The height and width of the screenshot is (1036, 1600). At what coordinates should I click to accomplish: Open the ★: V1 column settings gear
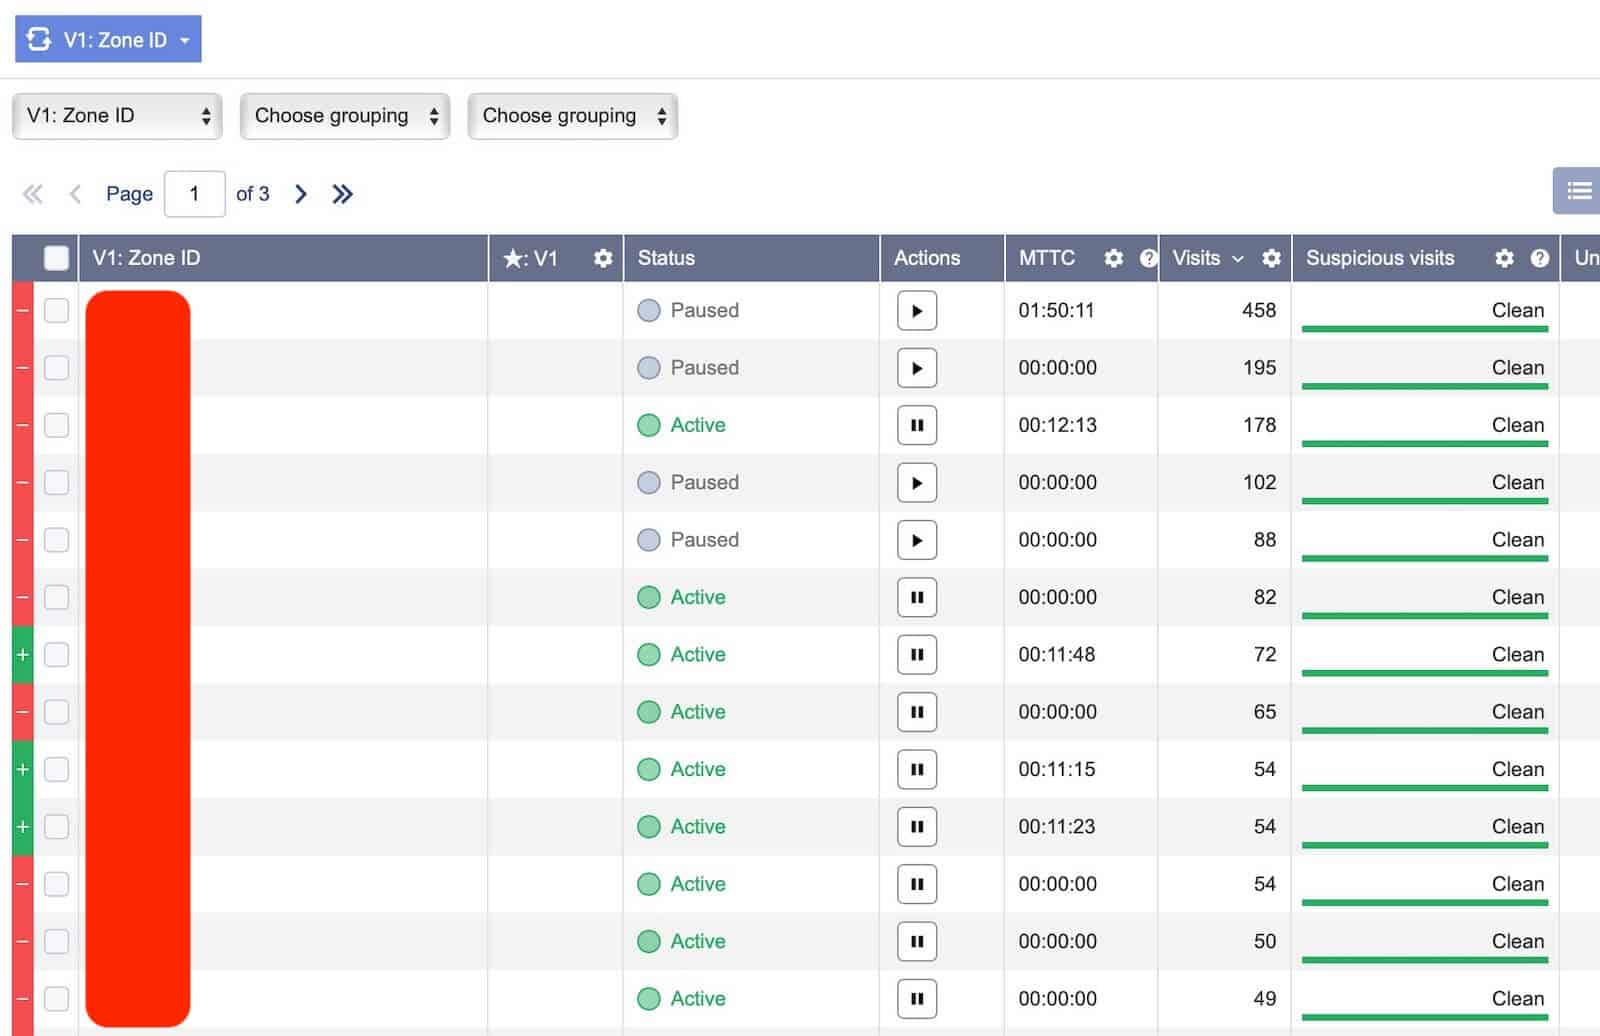(602, 258)
